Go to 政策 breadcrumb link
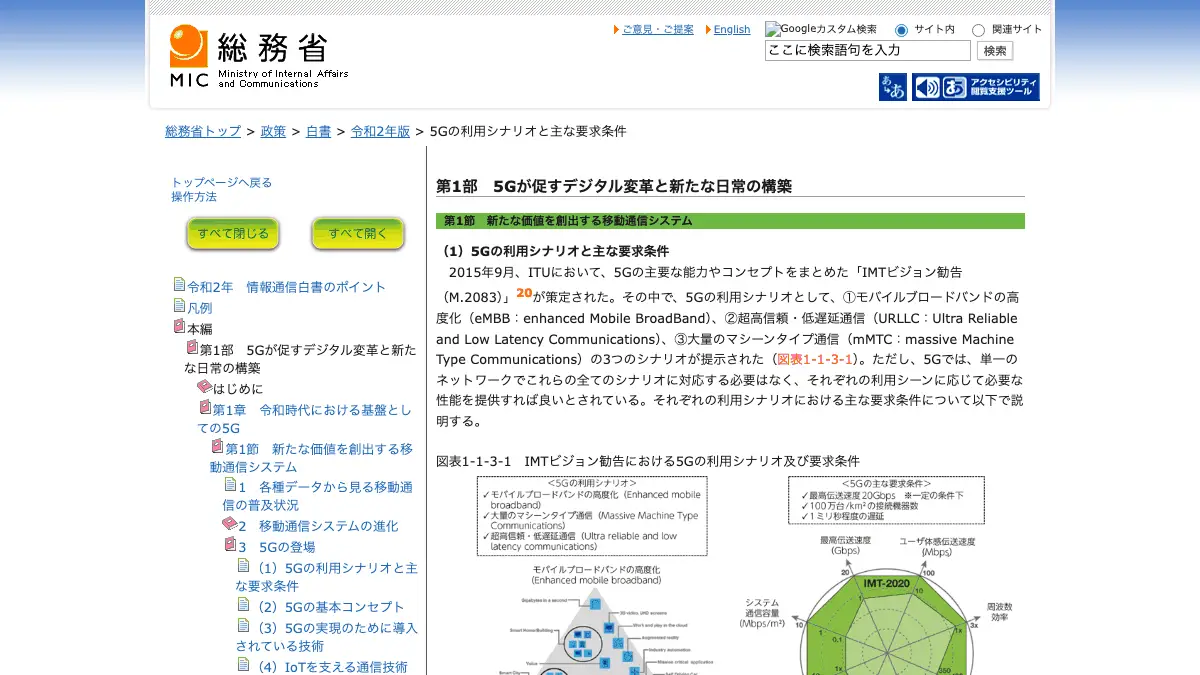The height and width of the screenshot is (675, 1200). (x=273, y=131)
